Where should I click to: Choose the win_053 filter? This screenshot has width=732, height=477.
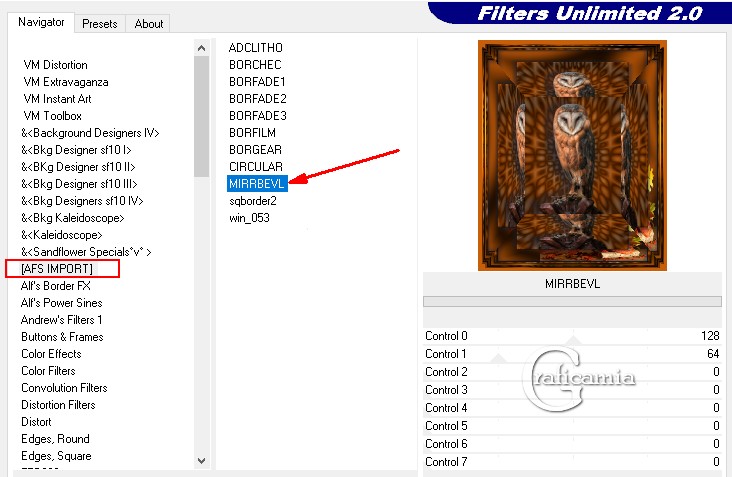[x=249, y=218]
